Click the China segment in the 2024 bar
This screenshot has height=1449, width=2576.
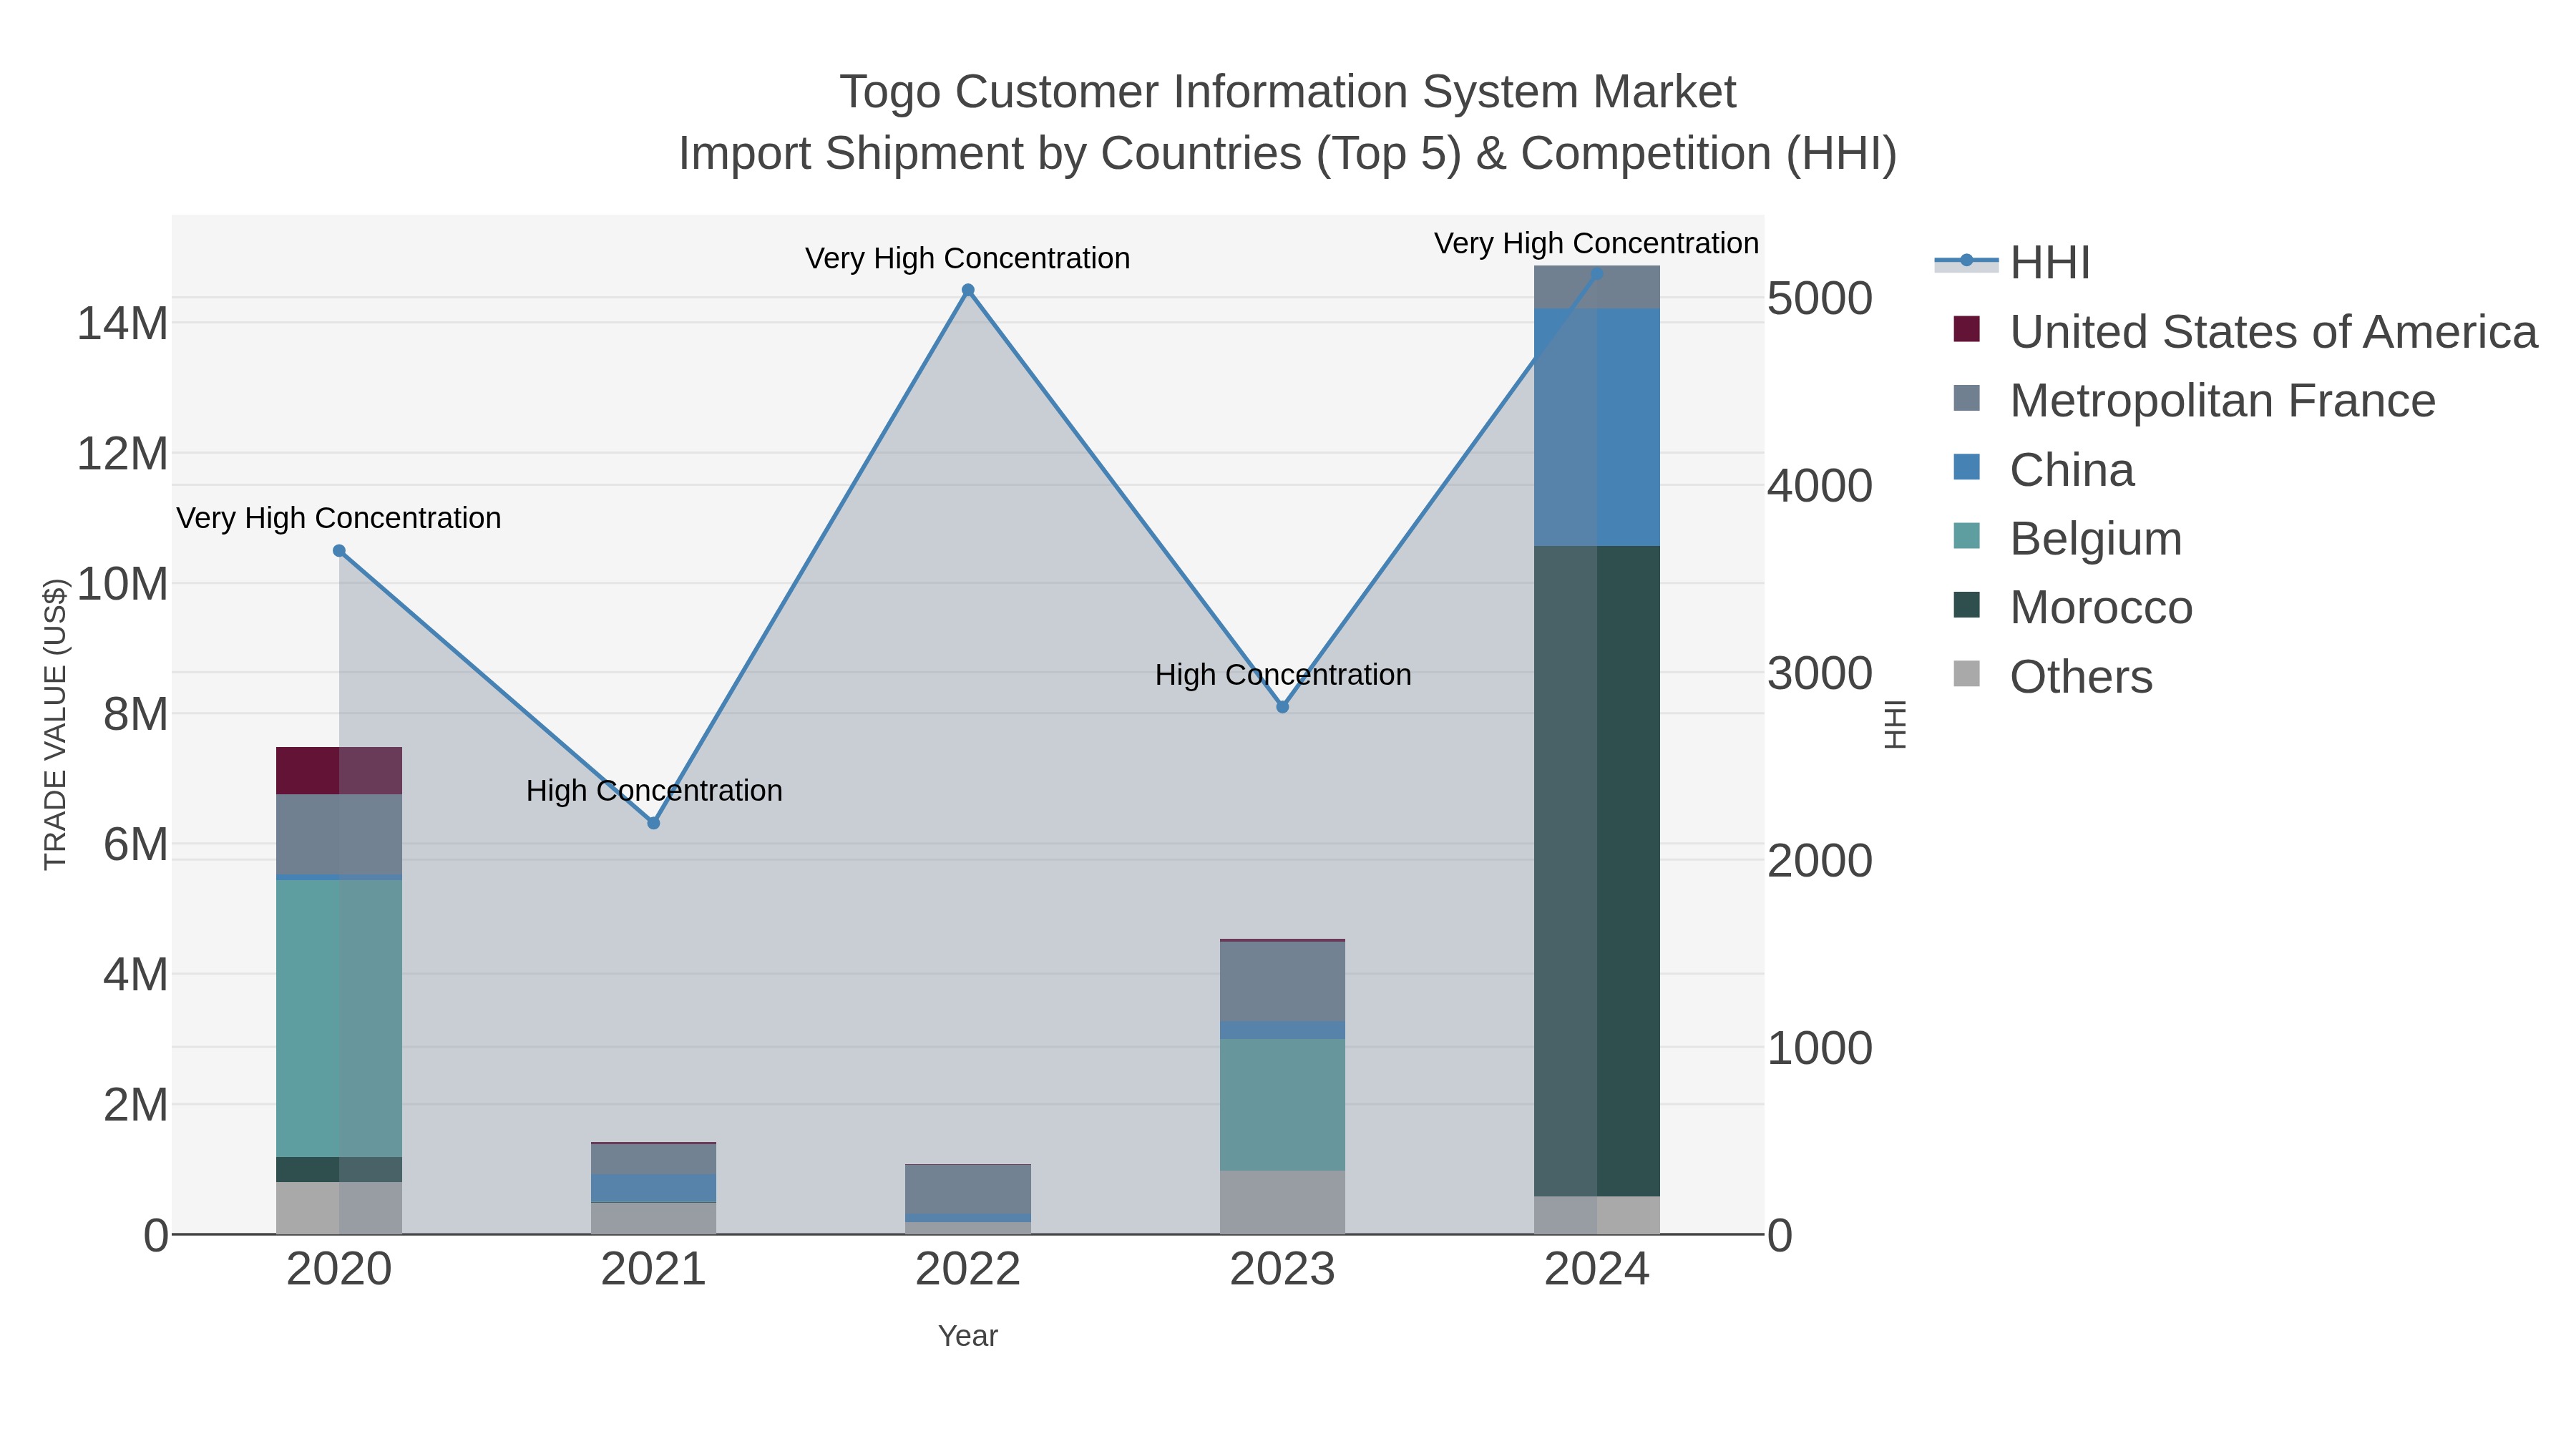[1597, 427]
